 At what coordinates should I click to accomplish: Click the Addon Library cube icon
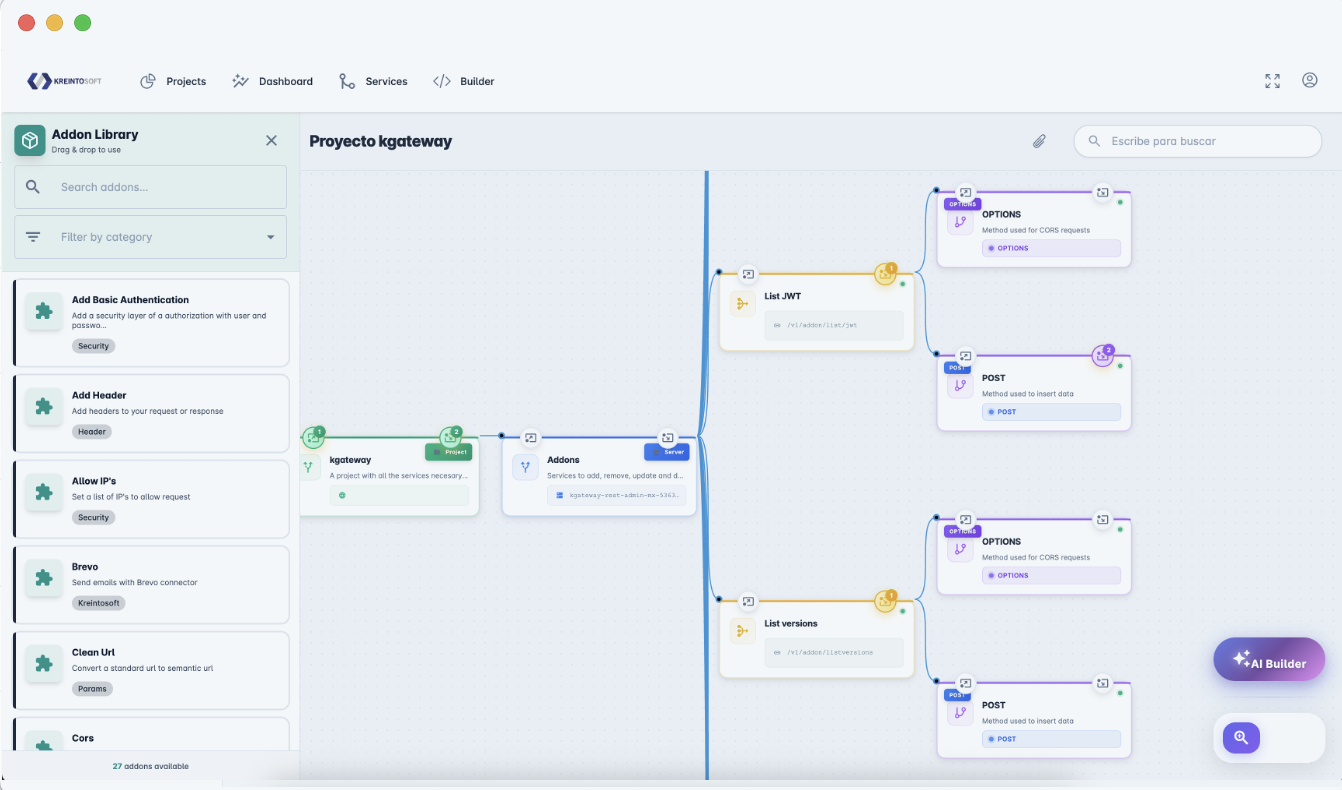30,140
